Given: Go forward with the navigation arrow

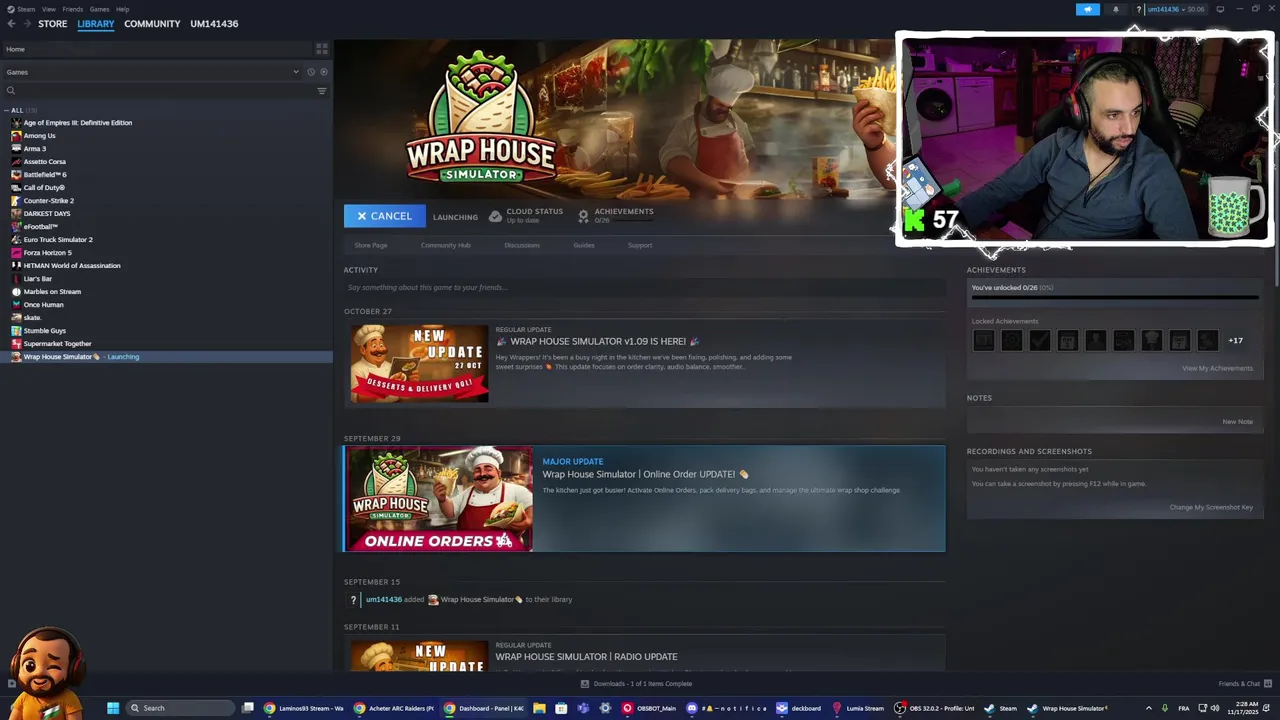Looking at the screenshot, I should (x=26, y=24).
